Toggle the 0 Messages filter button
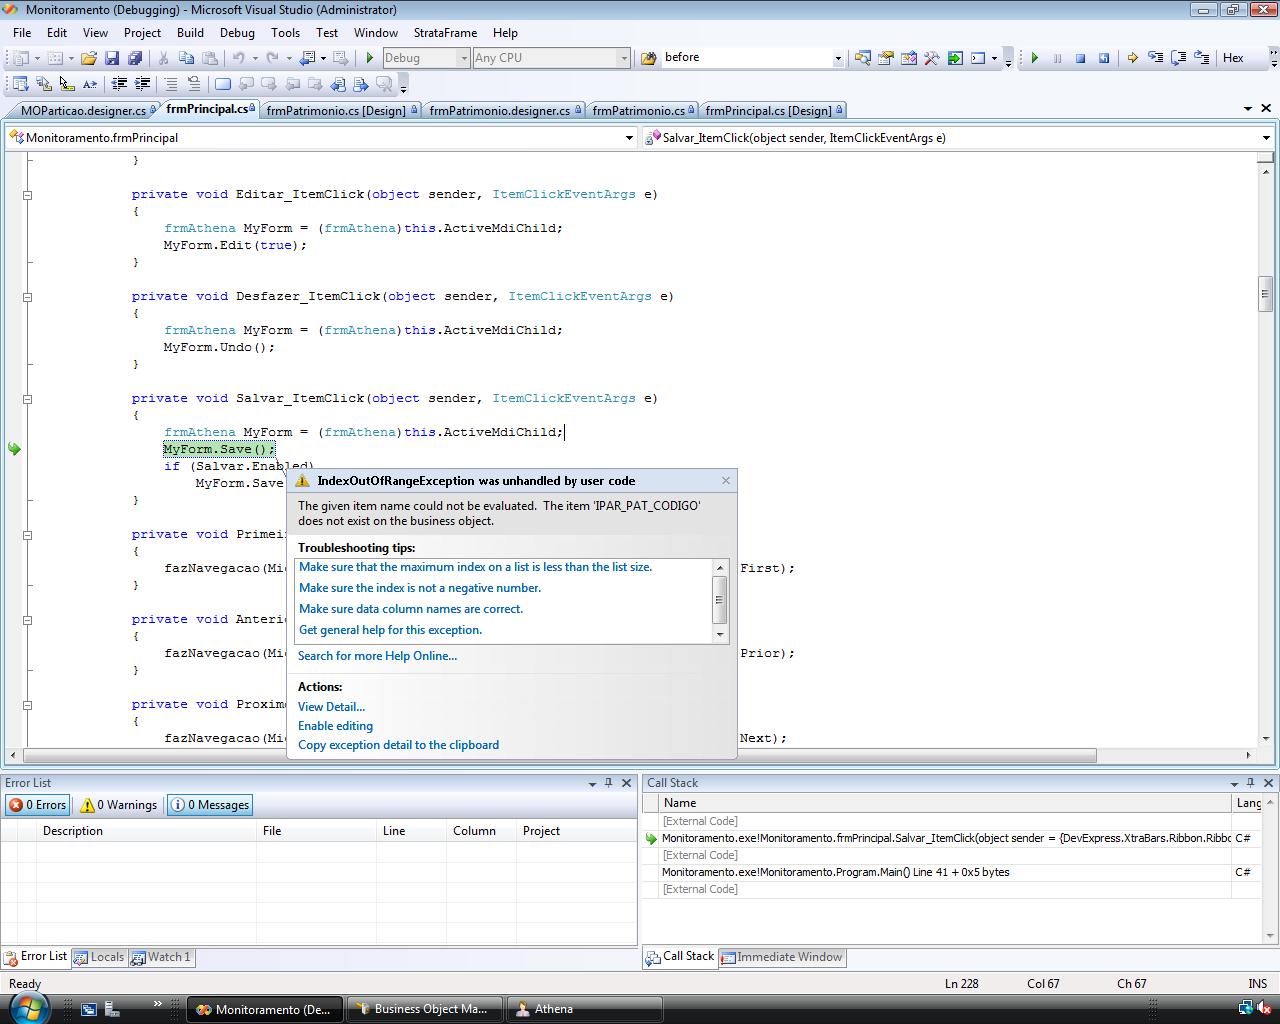The height and width of the screenshot is (1024, 1280). pyautogui.click(x=210, y=805)
